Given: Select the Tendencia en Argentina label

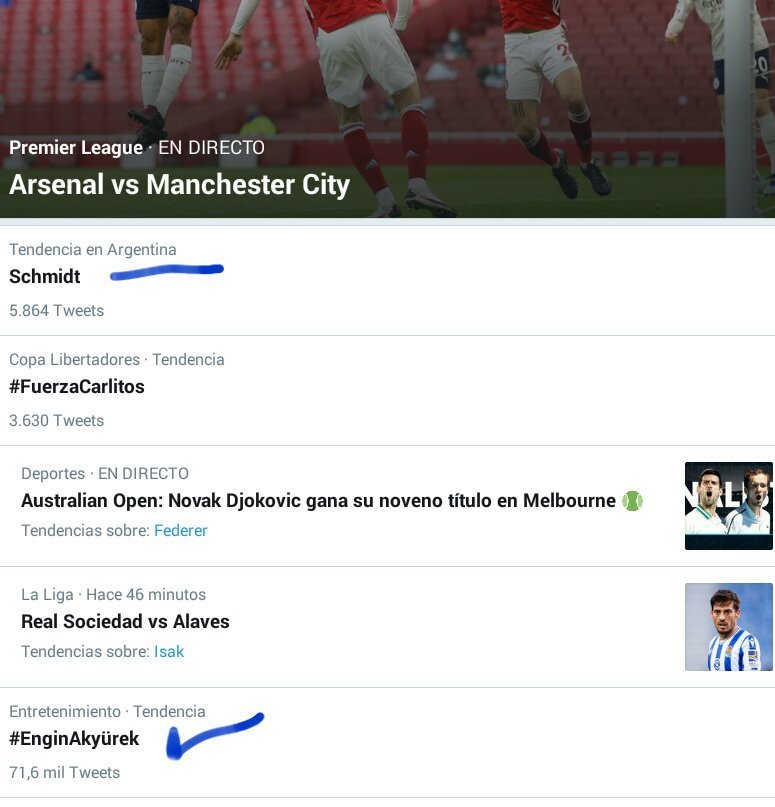Looking at the screenshot, I should 93,249.
